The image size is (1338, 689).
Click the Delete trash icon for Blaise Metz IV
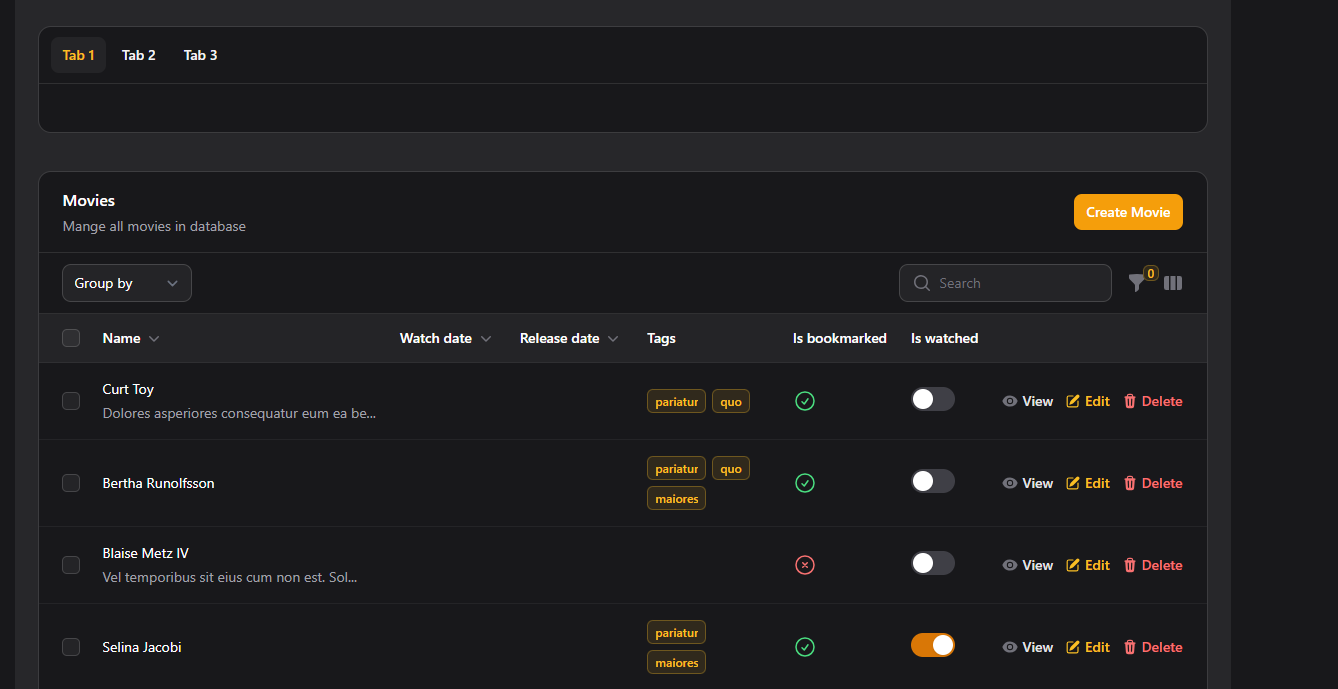pos(1130,565)
